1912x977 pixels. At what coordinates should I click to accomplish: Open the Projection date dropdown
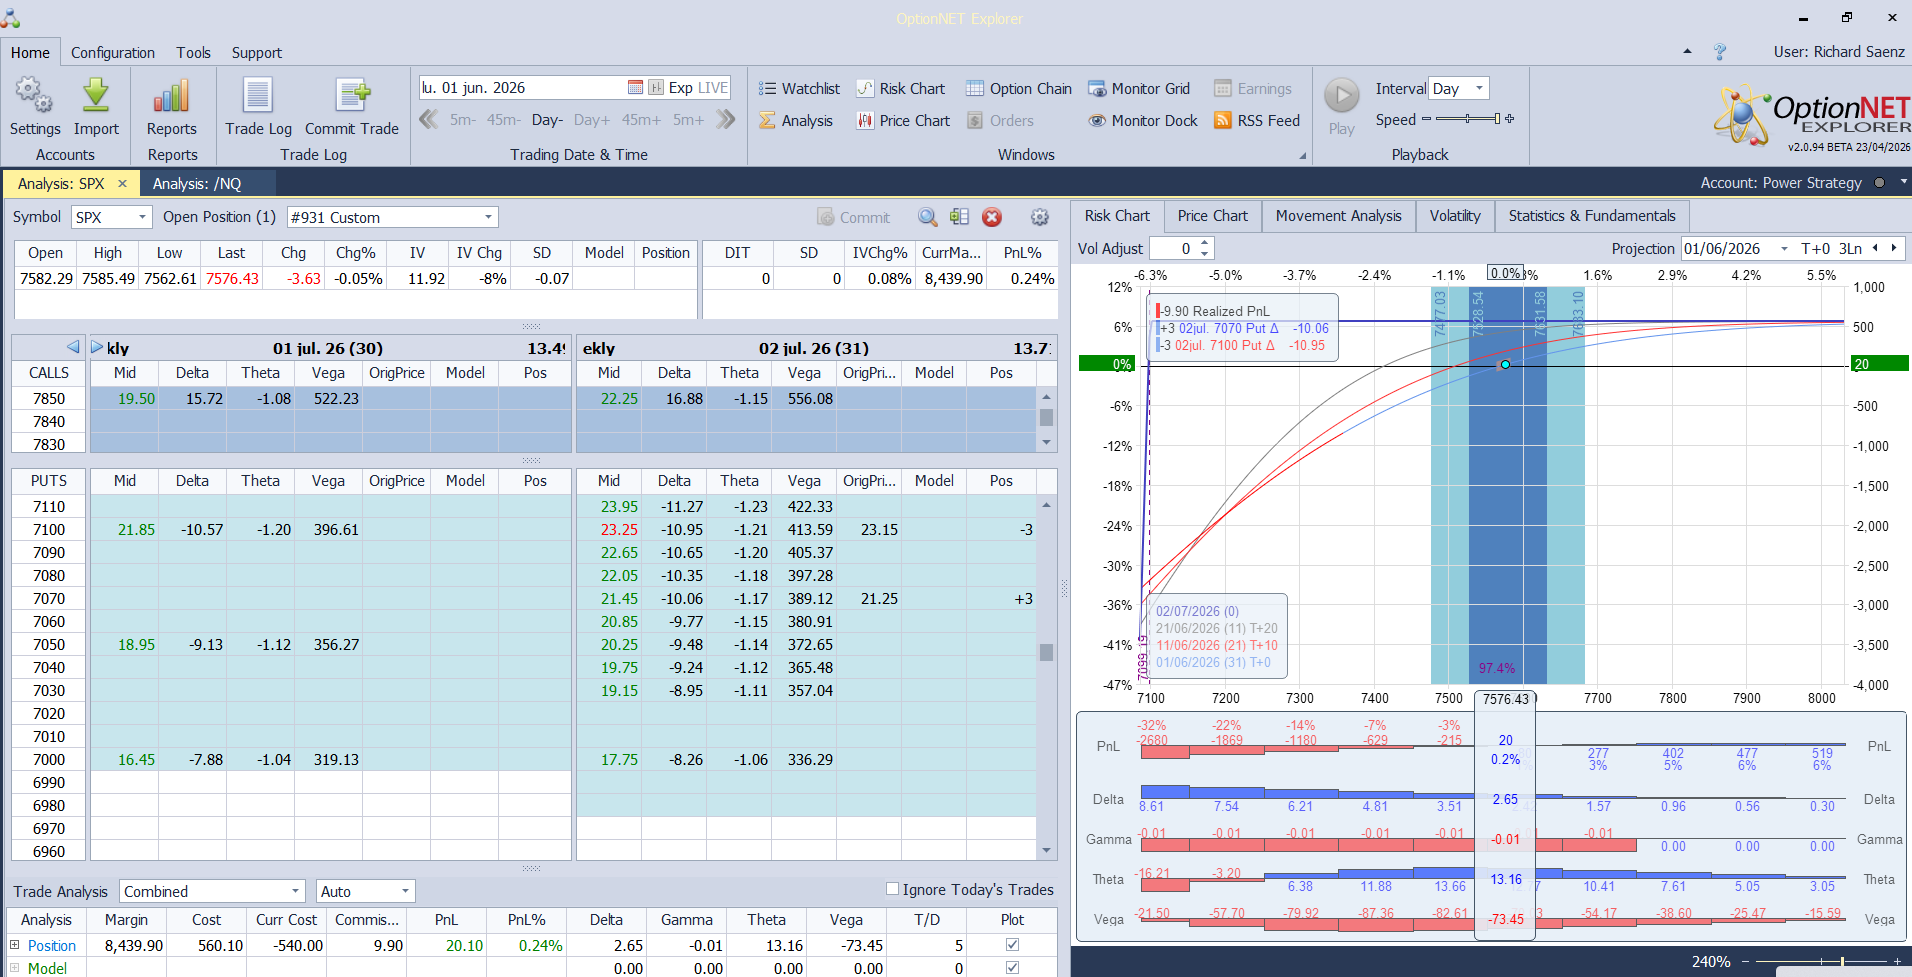coord(1784,249)
